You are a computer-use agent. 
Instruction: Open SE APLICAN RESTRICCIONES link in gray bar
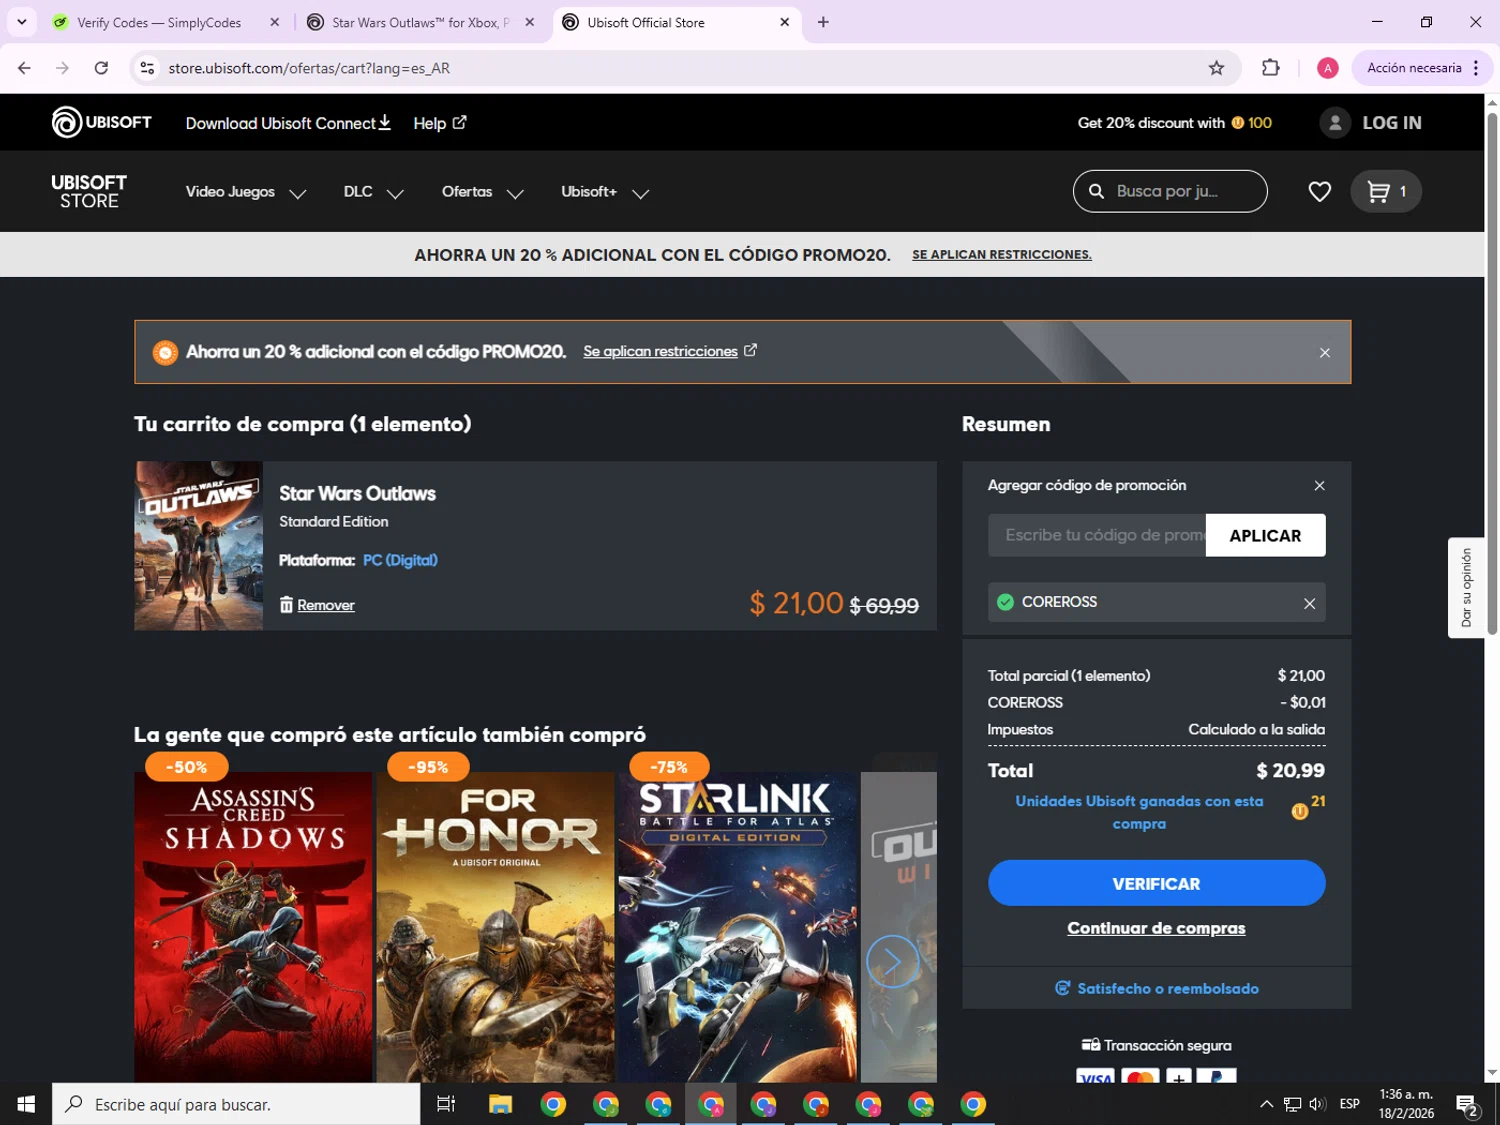(1001, 255)
